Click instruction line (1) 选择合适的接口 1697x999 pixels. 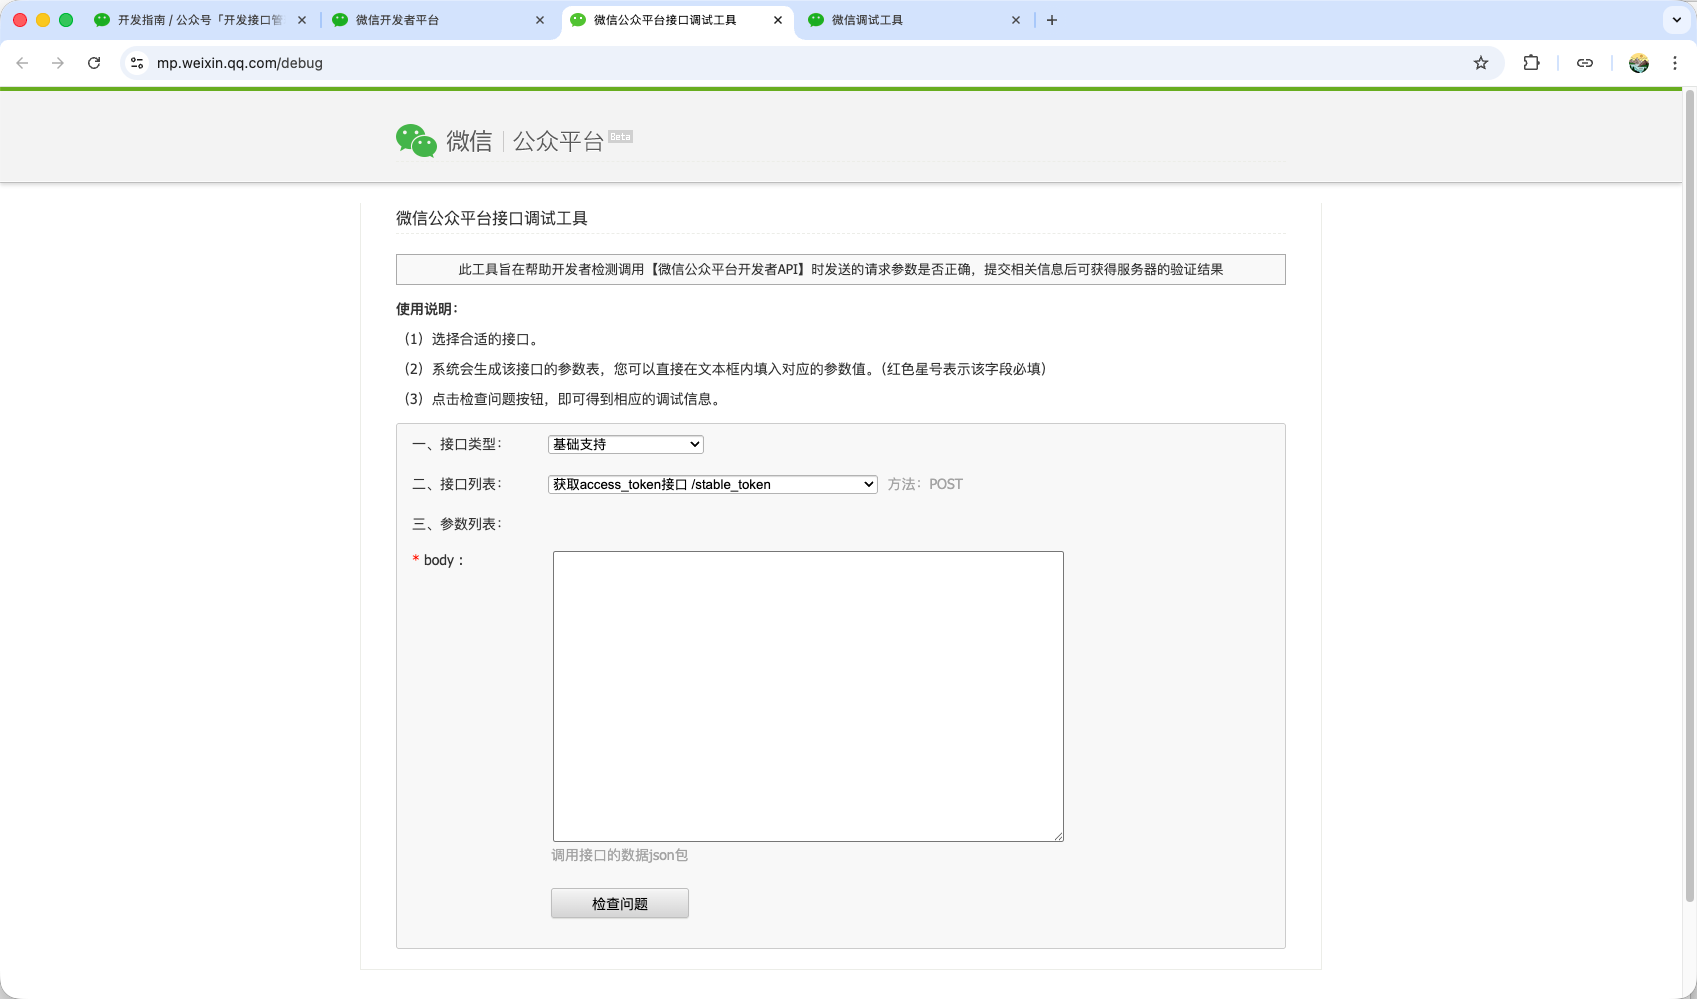point(470,339)
